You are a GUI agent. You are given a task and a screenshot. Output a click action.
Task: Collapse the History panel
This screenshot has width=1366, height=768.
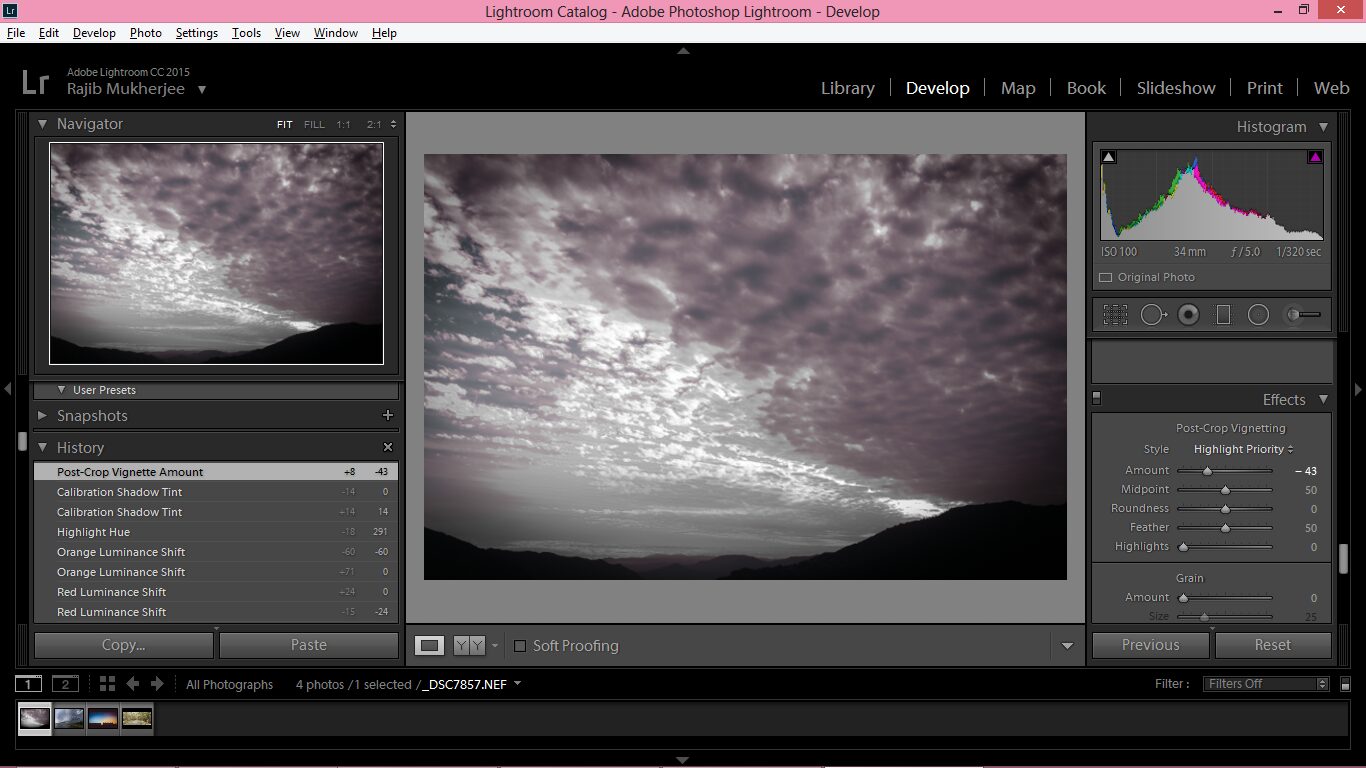[x=43, y=447]
